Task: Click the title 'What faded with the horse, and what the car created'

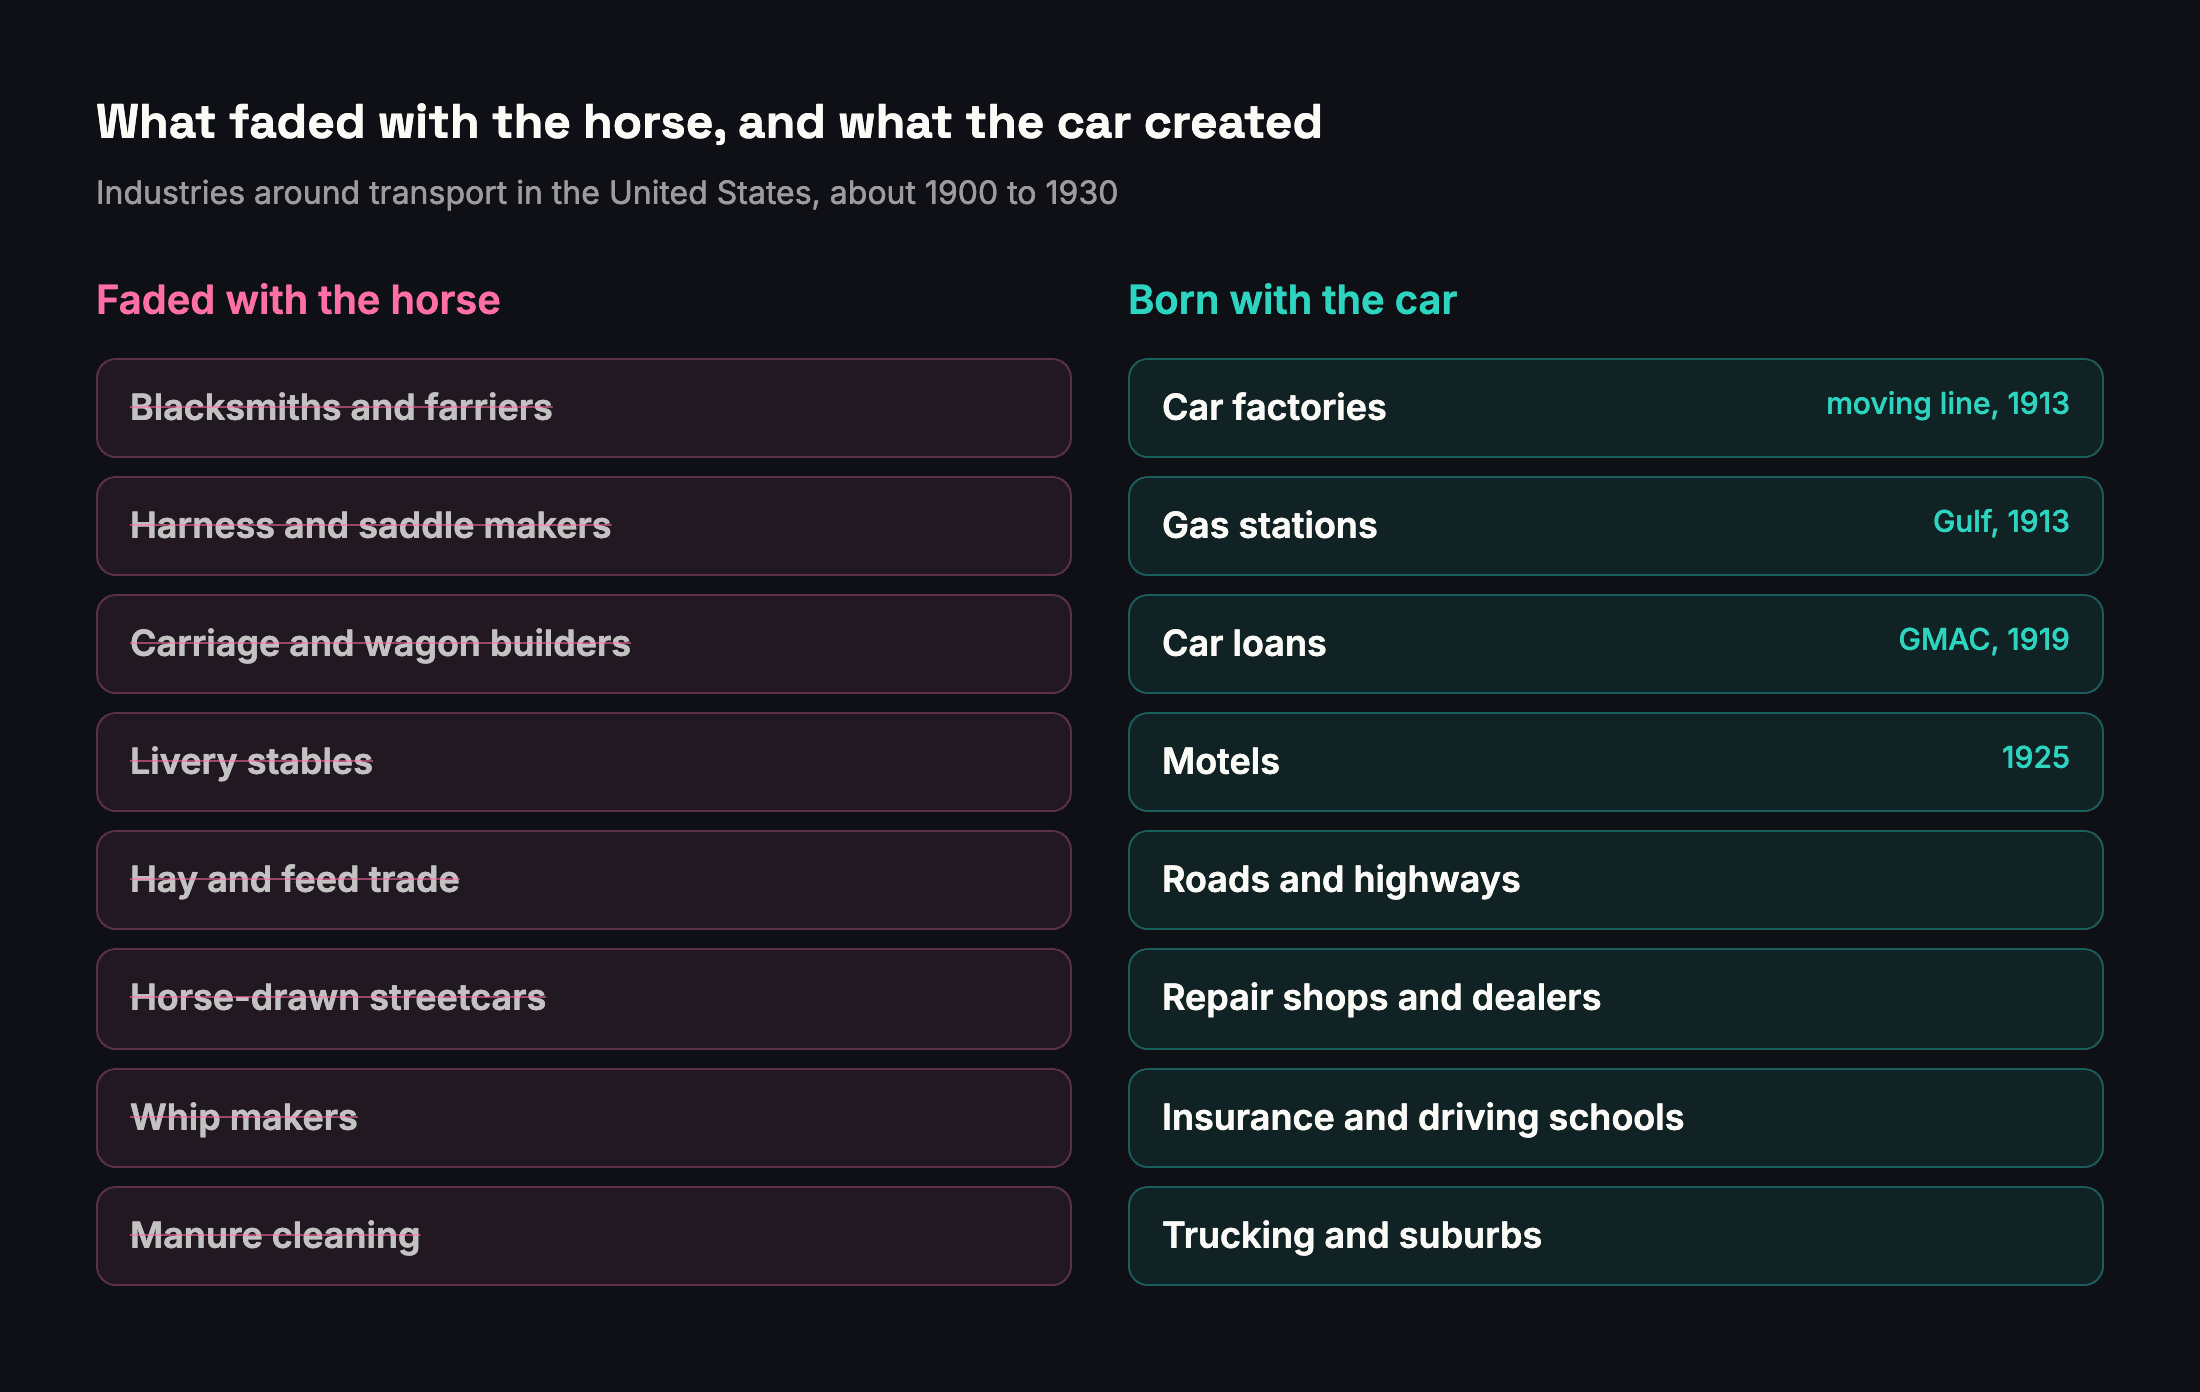Action: 709,123
